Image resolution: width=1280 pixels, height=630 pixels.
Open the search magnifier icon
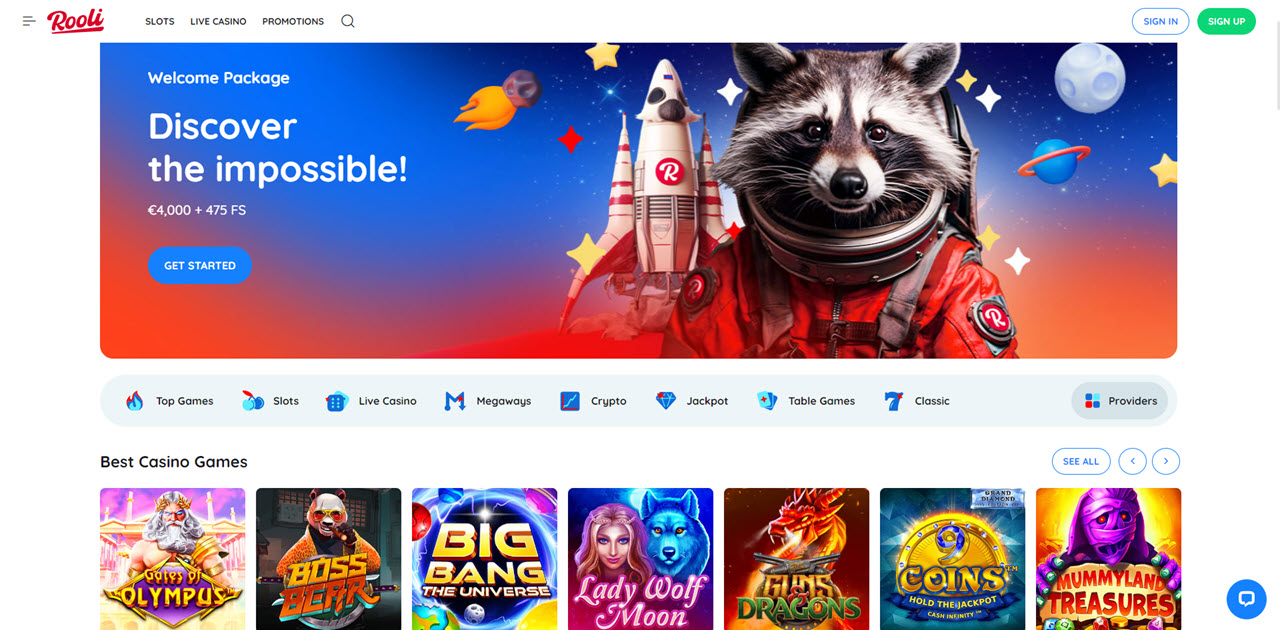tap(347, 20)
